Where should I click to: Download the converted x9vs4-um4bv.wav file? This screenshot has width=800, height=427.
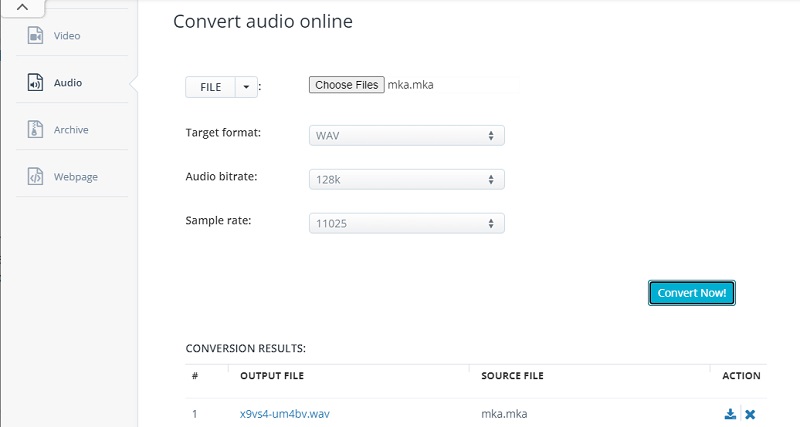tap(730, 414)
